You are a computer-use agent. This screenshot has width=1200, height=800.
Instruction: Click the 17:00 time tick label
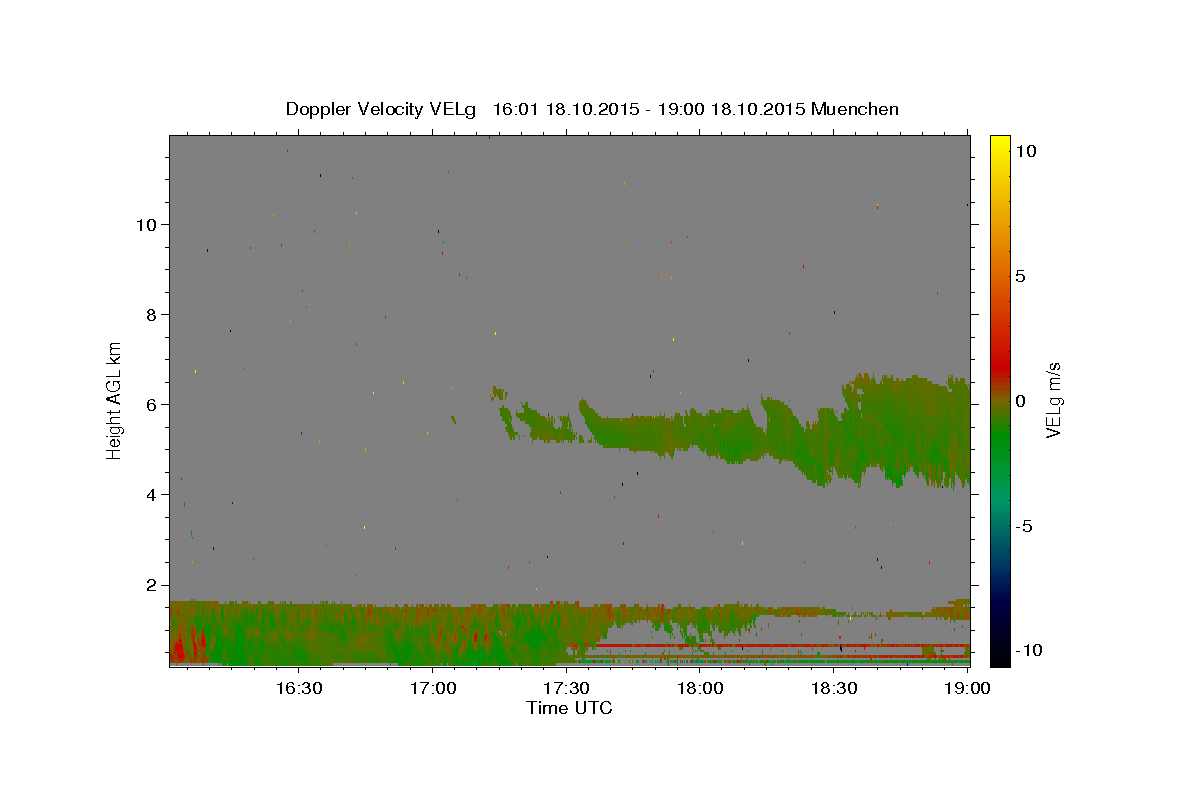coord(432,688)
